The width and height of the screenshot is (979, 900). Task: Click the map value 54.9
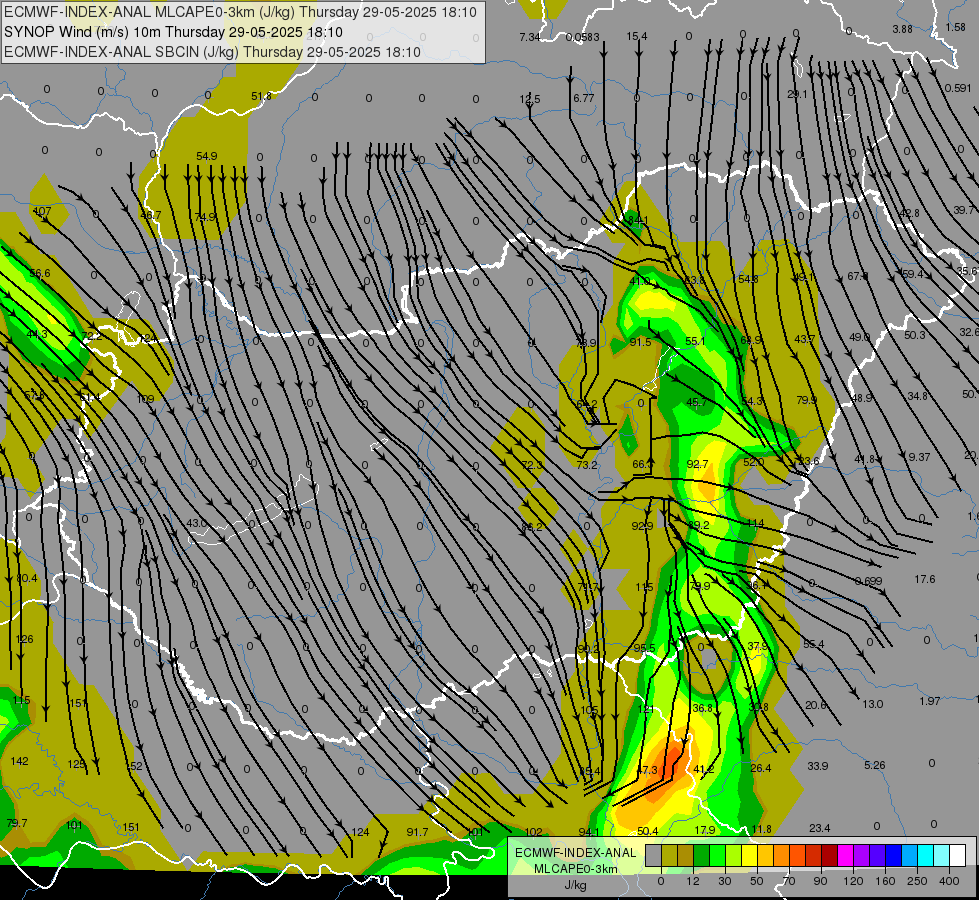point(207,156)
